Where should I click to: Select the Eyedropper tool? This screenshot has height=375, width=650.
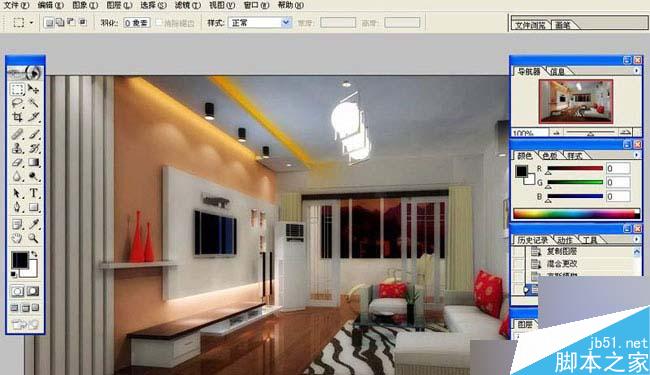(33, 224)
